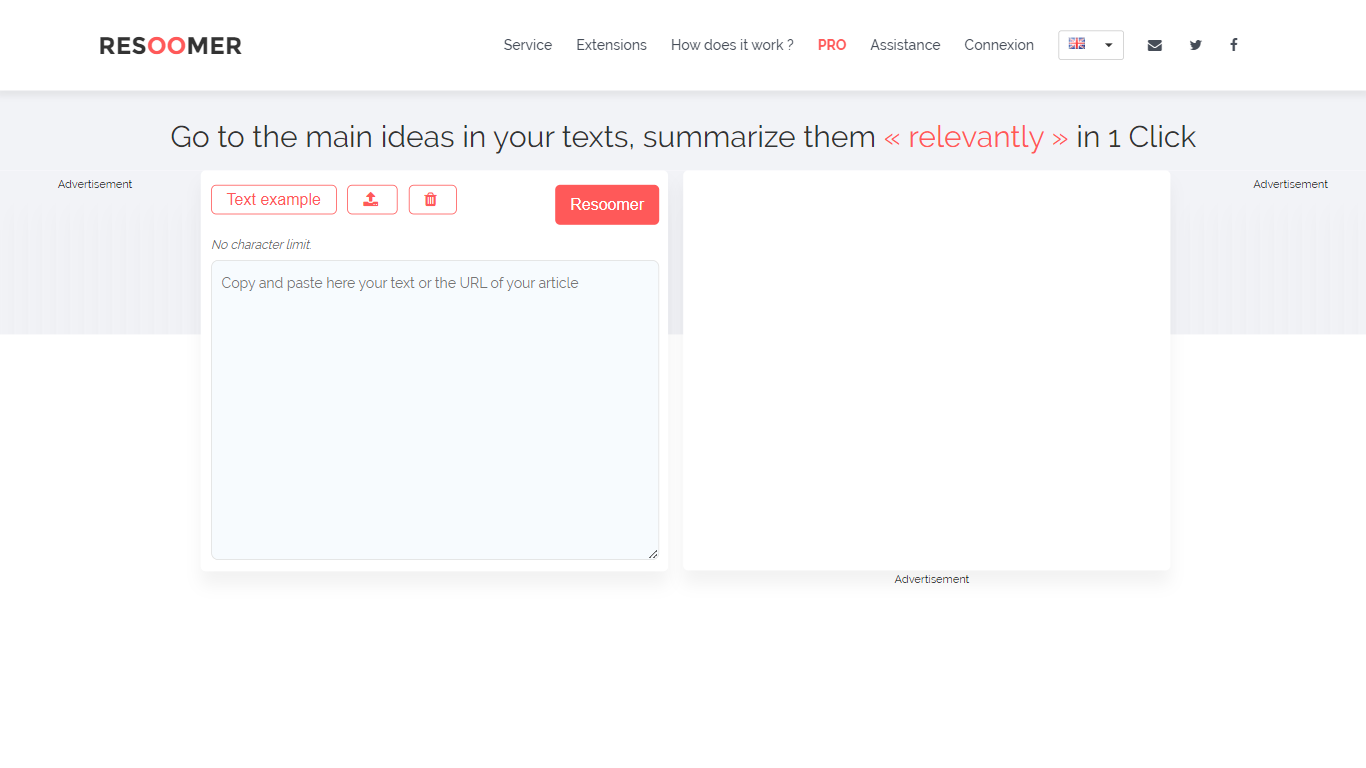Image resolution: width=1366 pixels, height=768 pixels.
Task: Open the Extensions menu item
Action: point(611,45)
